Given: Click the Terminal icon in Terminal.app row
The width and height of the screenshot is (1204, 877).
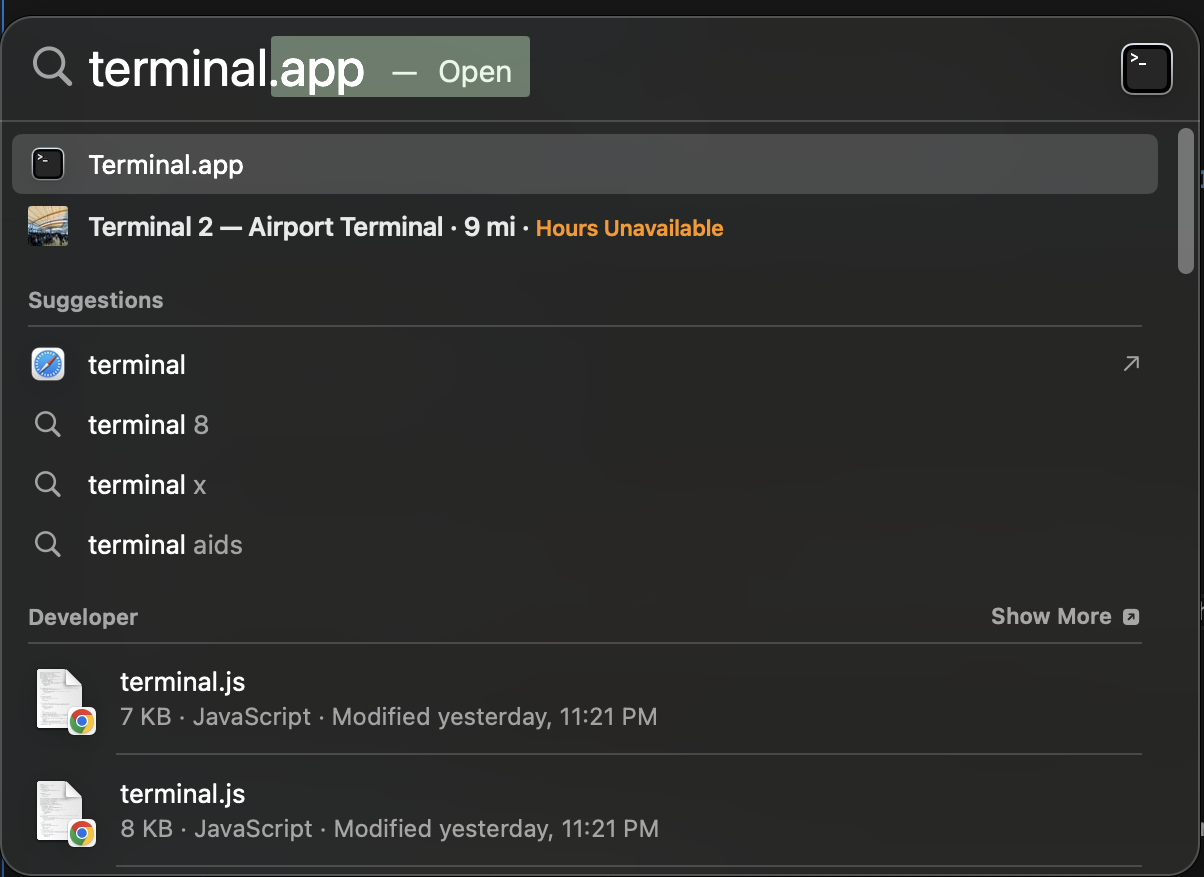Looking at the screenshot, I should (x=48, y=164).
